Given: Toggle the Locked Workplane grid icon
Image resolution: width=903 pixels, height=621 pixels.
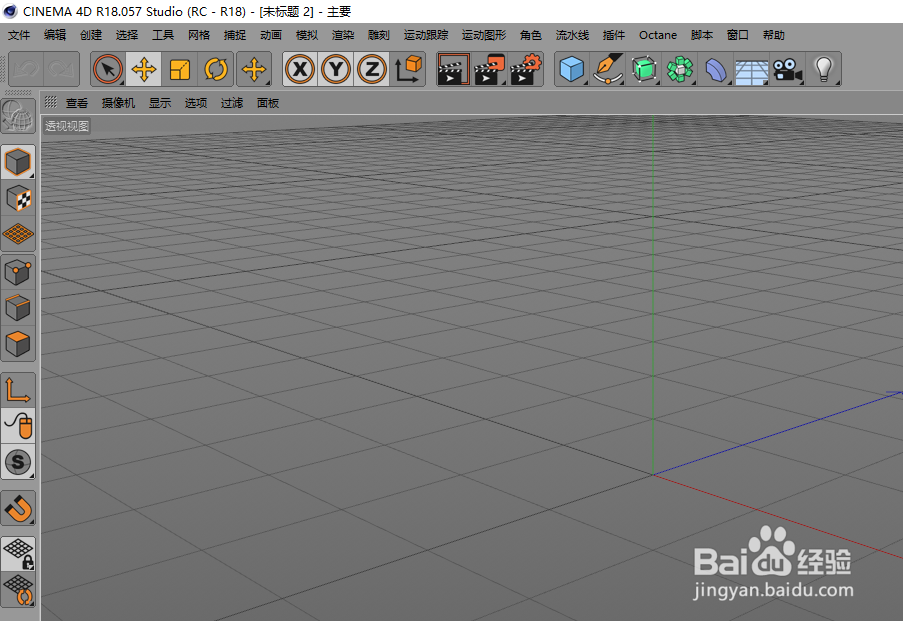Looking at the screenshot, I should point(18,554).
